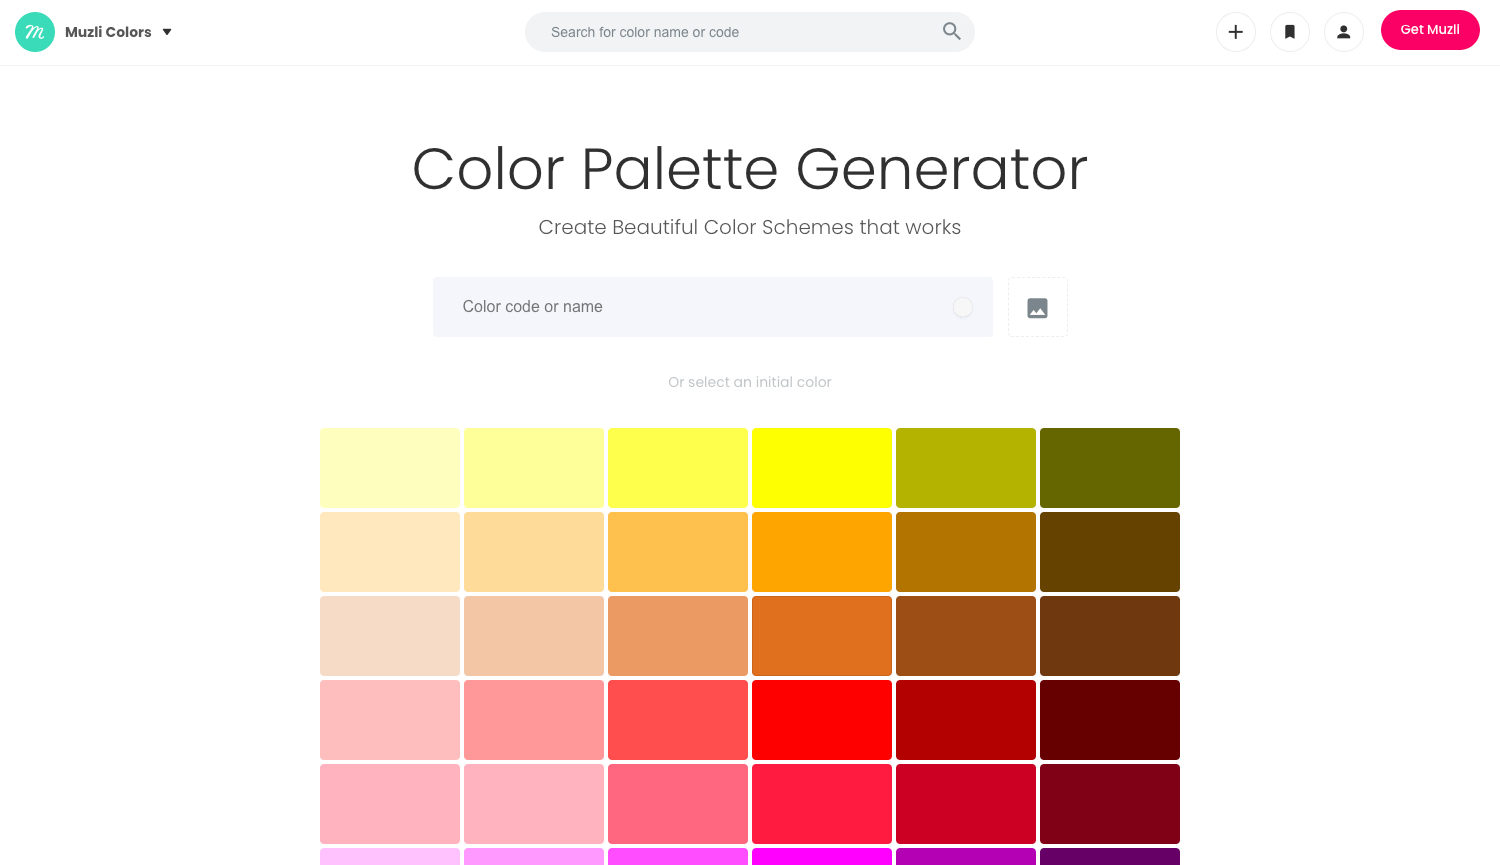Select the pure red color swatch
The image size is (1500, 865).
822,720
